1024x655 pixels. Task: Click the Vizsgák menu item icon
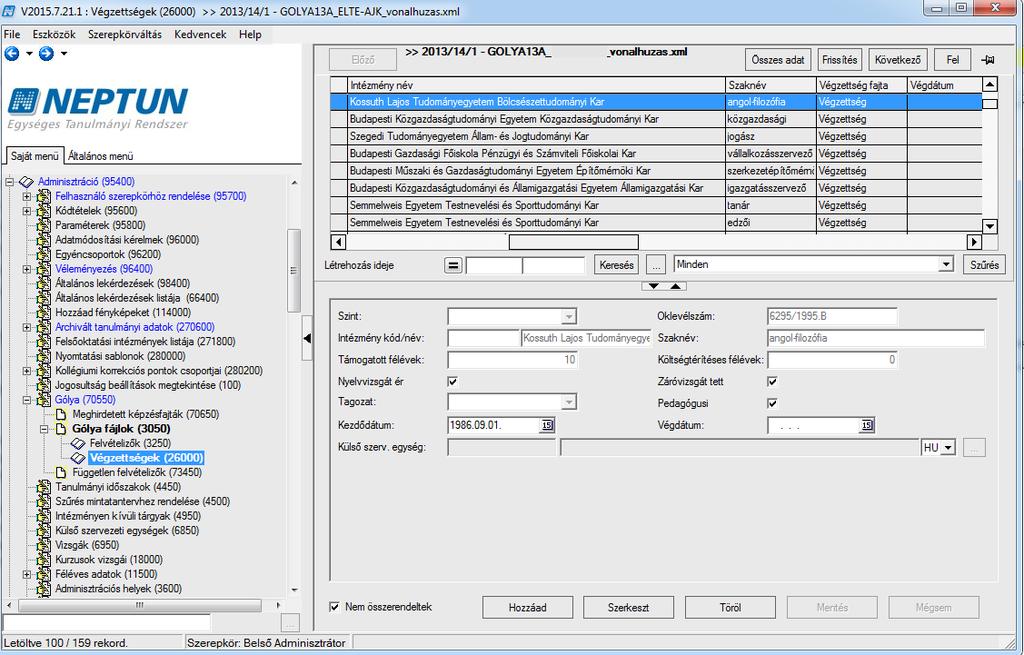pyautogui.click(x=44, y=545)
